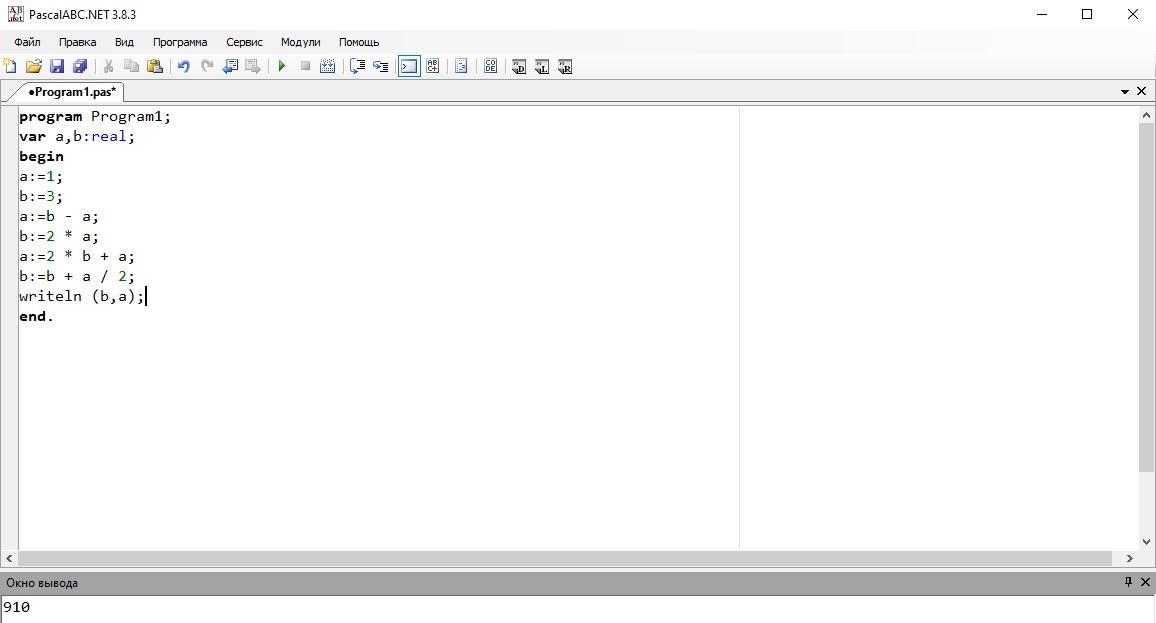
Task: Click the 'a:=b - a;' line
Action: coord(59,217)
